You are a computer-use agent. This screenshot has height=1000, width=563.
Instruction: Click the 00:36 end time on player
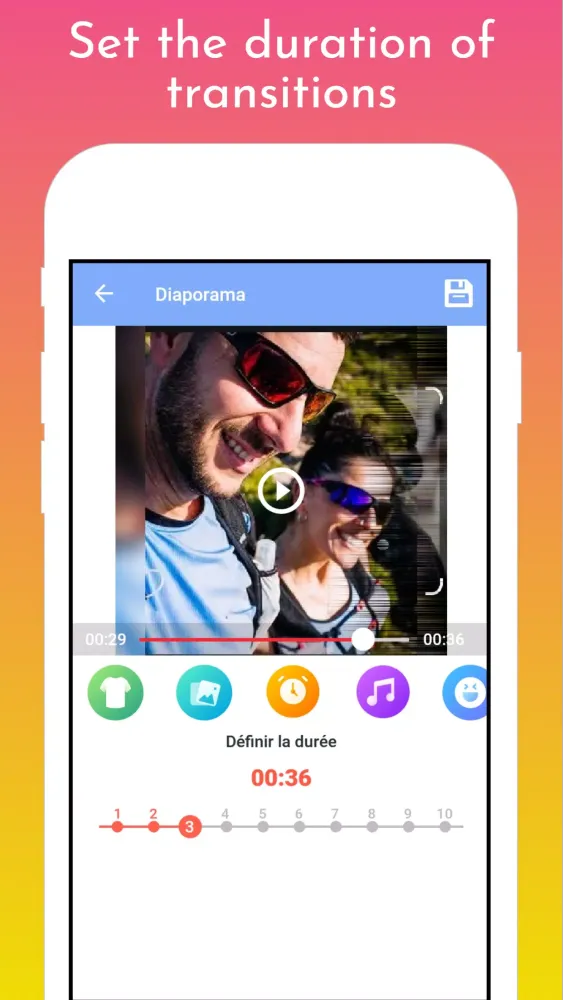(x=444, y=639)
